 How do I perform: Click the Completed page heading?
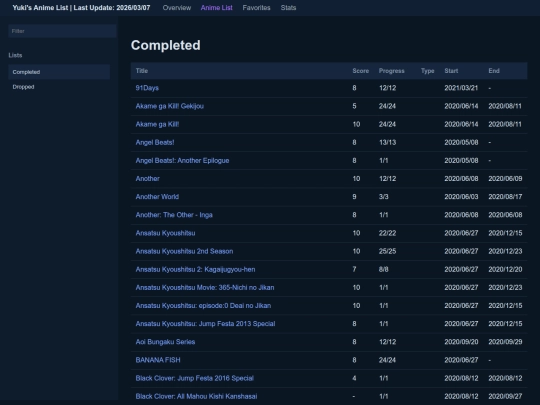[x=166, y=45]
